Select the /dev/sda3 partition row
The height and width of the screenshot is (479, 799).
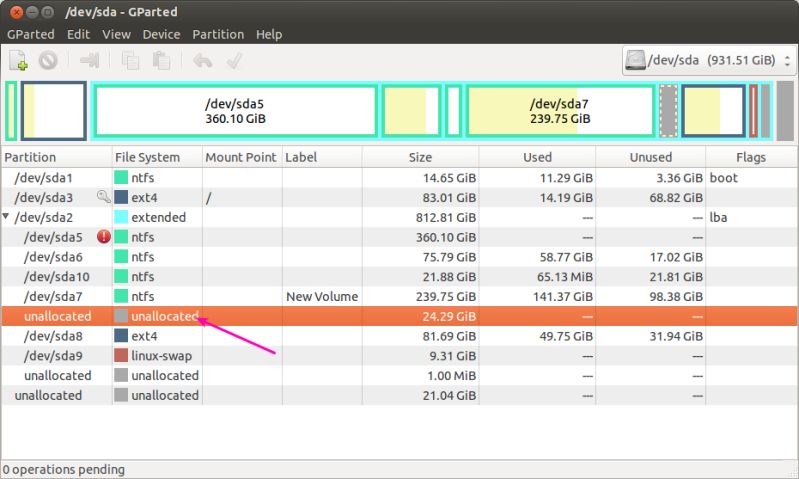click(x=400, y=197)
